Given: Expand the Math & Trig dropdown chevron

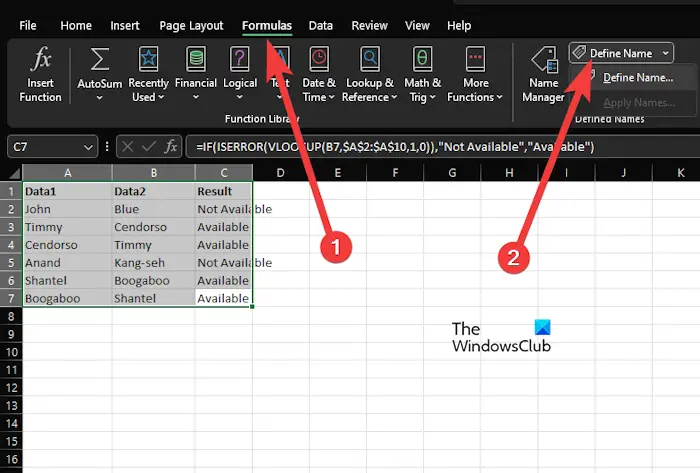Looking at the screenshot, I should [433, 97].
